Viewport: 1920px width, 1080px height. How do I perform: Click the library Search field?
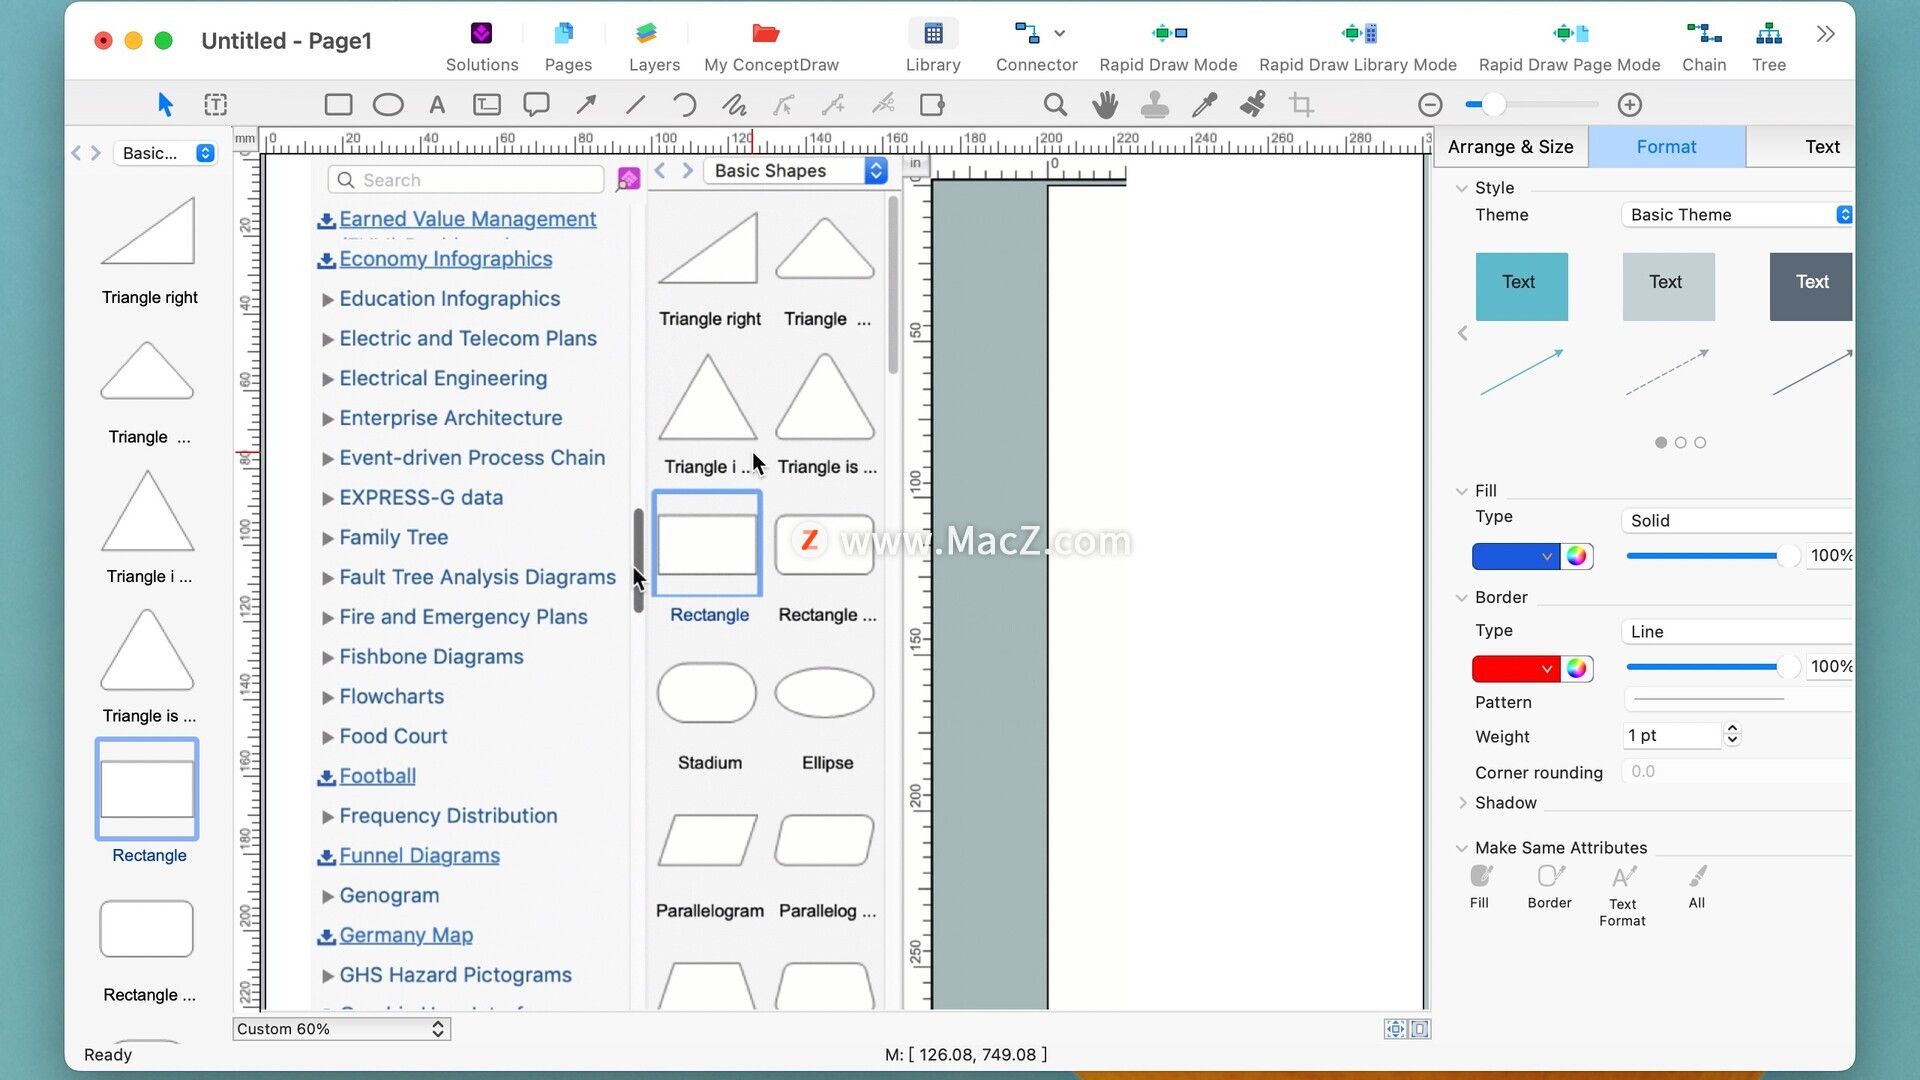[x=466, y=180]
